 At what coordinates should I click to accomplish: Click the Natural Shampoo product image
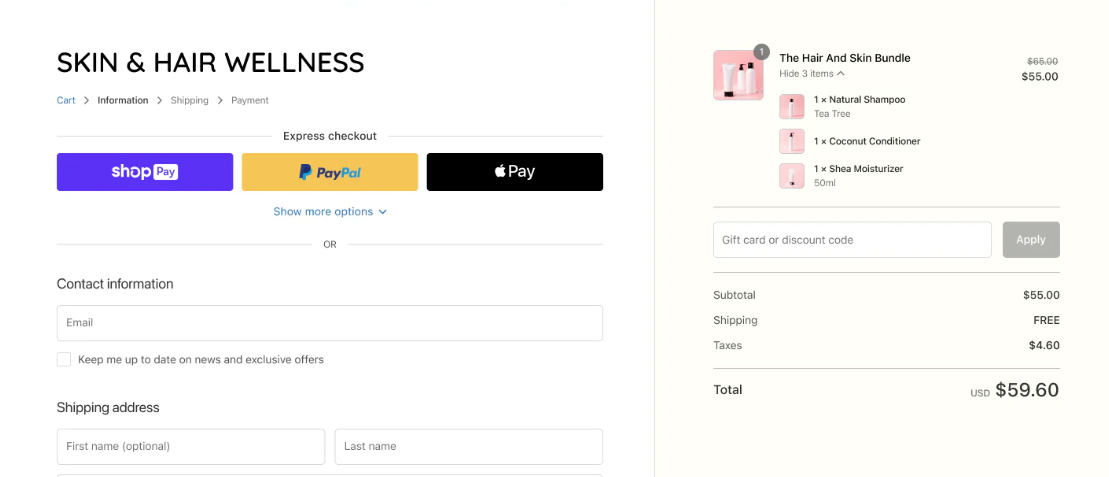[x=792, y=107]
